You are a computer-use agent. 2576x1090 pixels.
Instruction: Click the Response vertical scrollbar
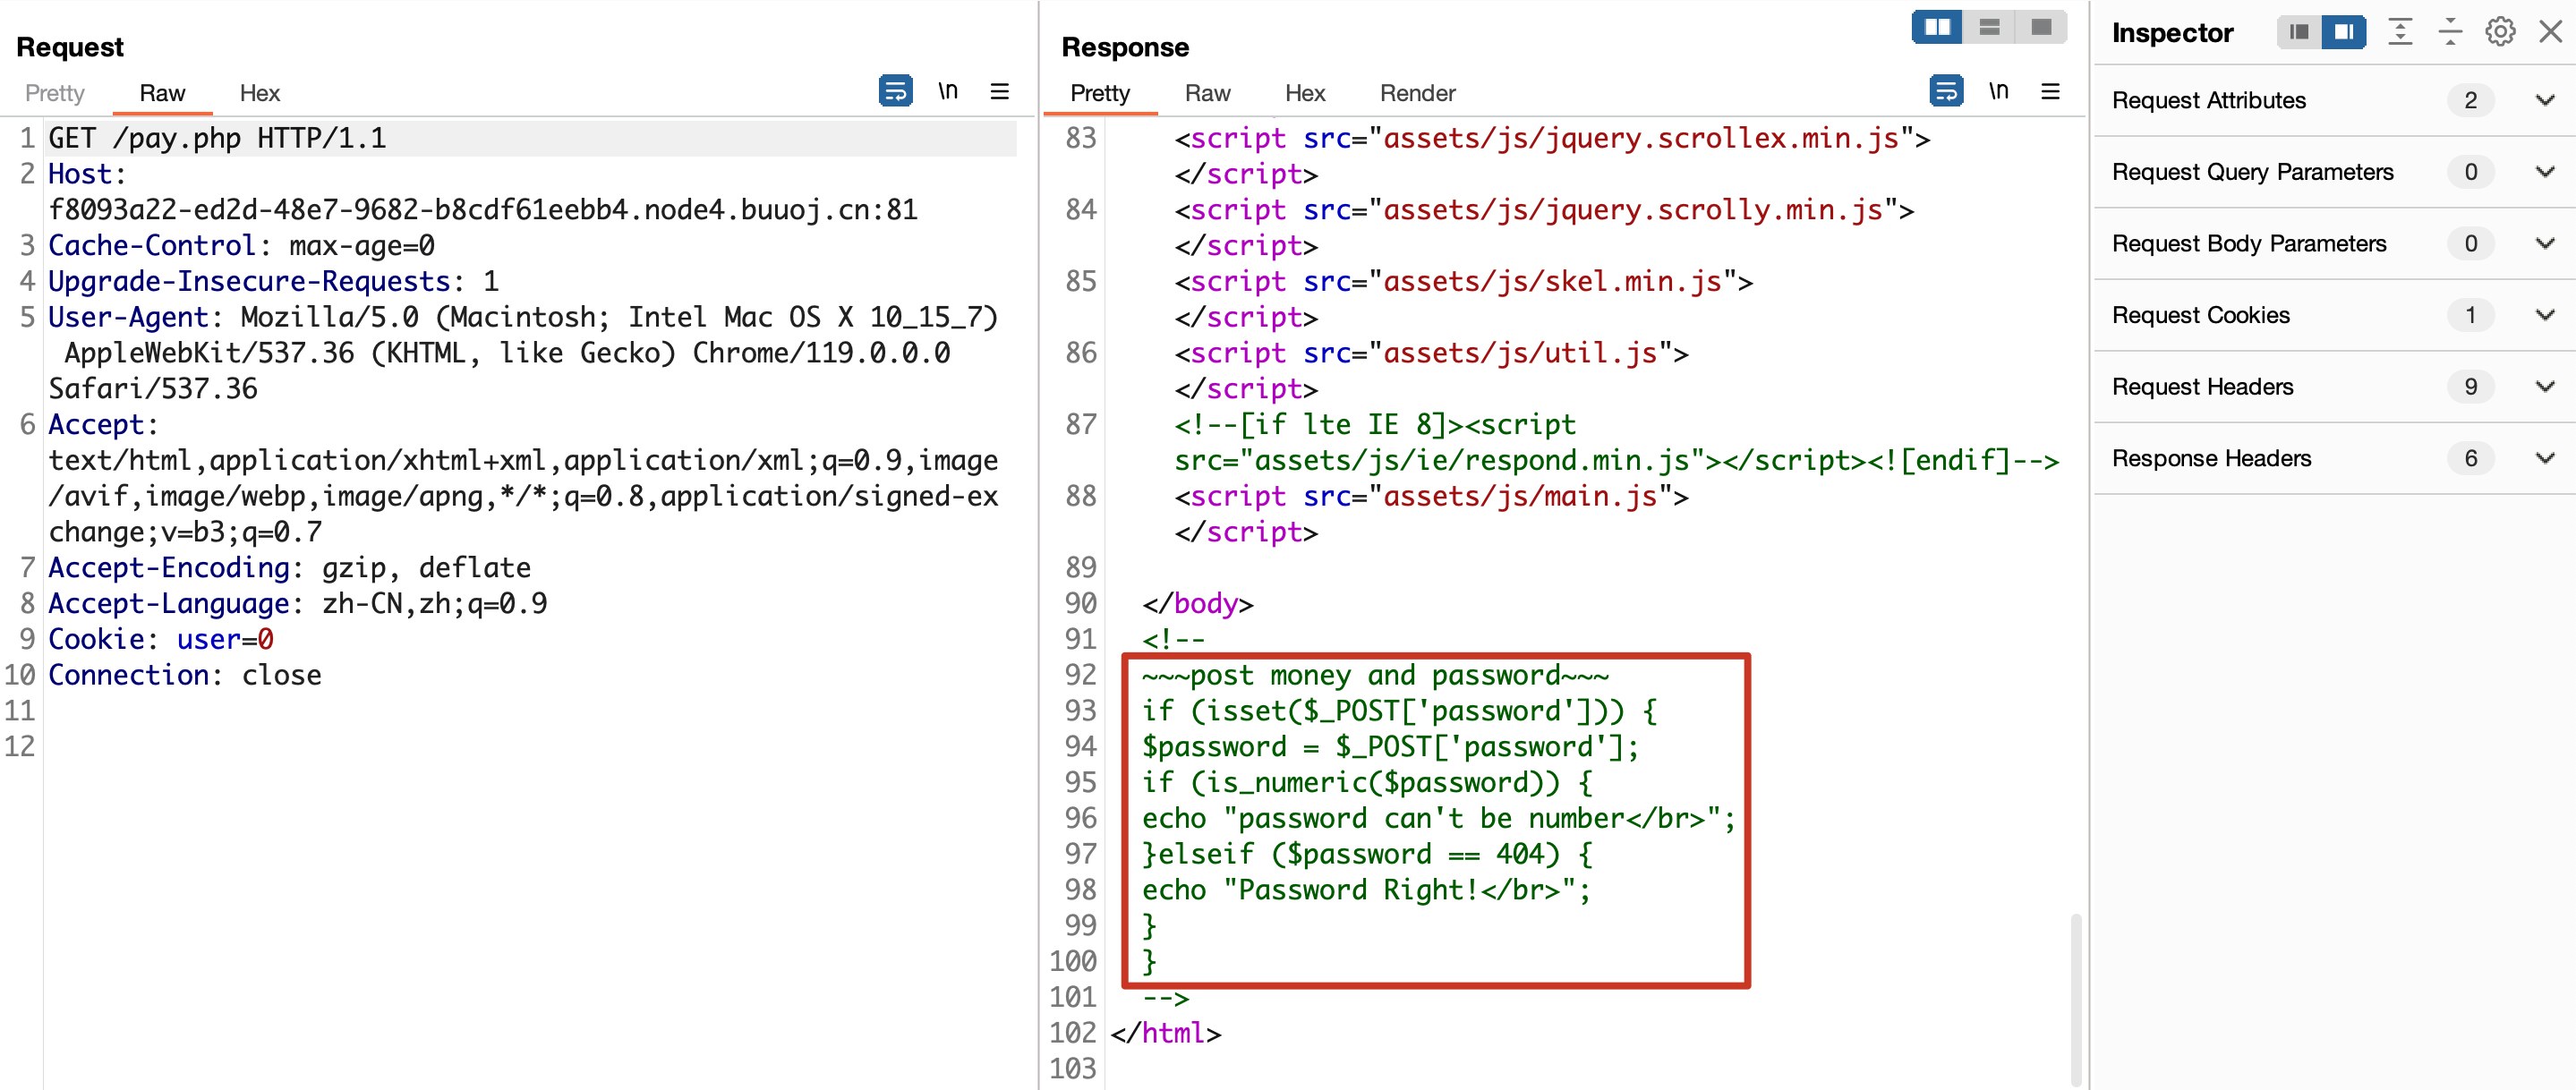click(2076, 998)
